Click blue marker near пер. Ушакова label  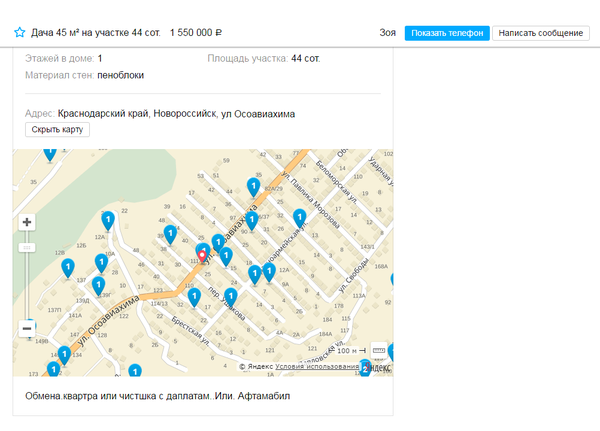tap(230, 297)
